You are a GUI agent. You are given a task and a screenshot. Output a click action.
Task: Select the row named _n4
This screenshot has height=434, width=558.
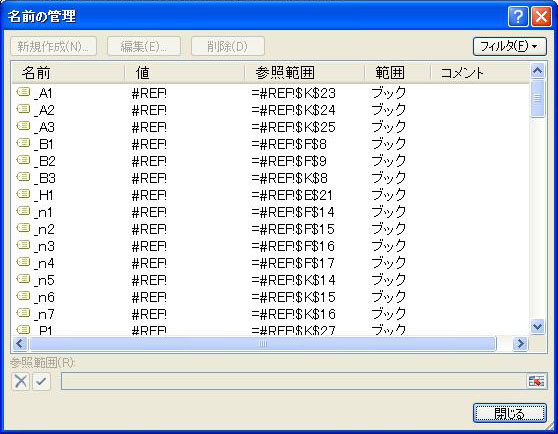tap(270, 264)
